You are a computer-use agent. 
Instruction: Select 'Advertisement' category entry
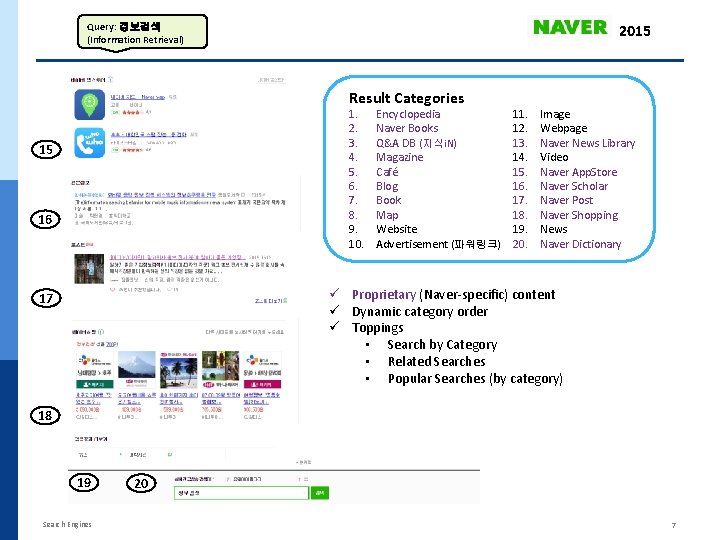(438, 244)
